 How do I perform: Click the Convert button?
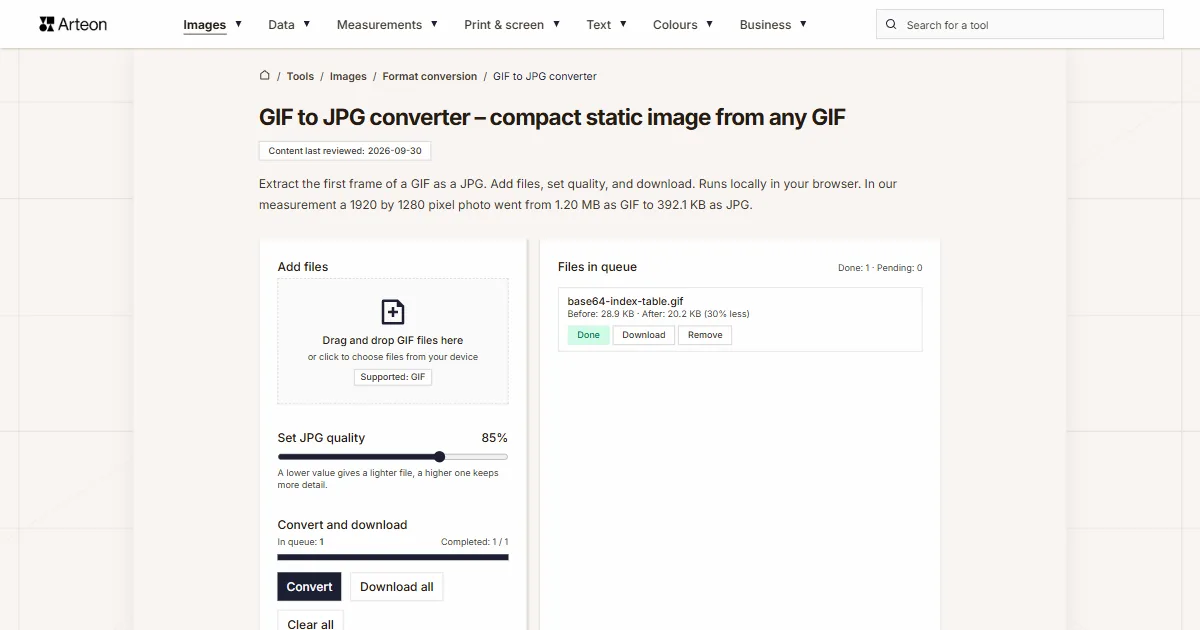309,587
